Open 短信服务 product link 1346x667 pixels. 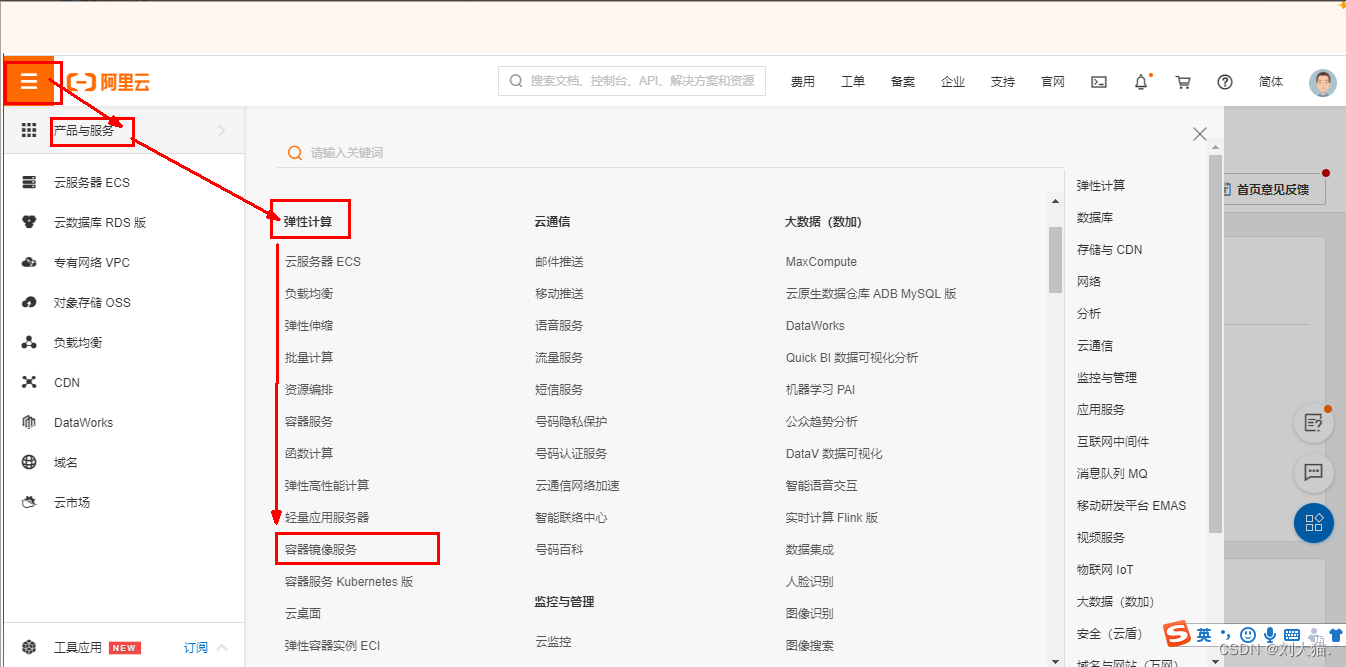[x=559, y=390]
